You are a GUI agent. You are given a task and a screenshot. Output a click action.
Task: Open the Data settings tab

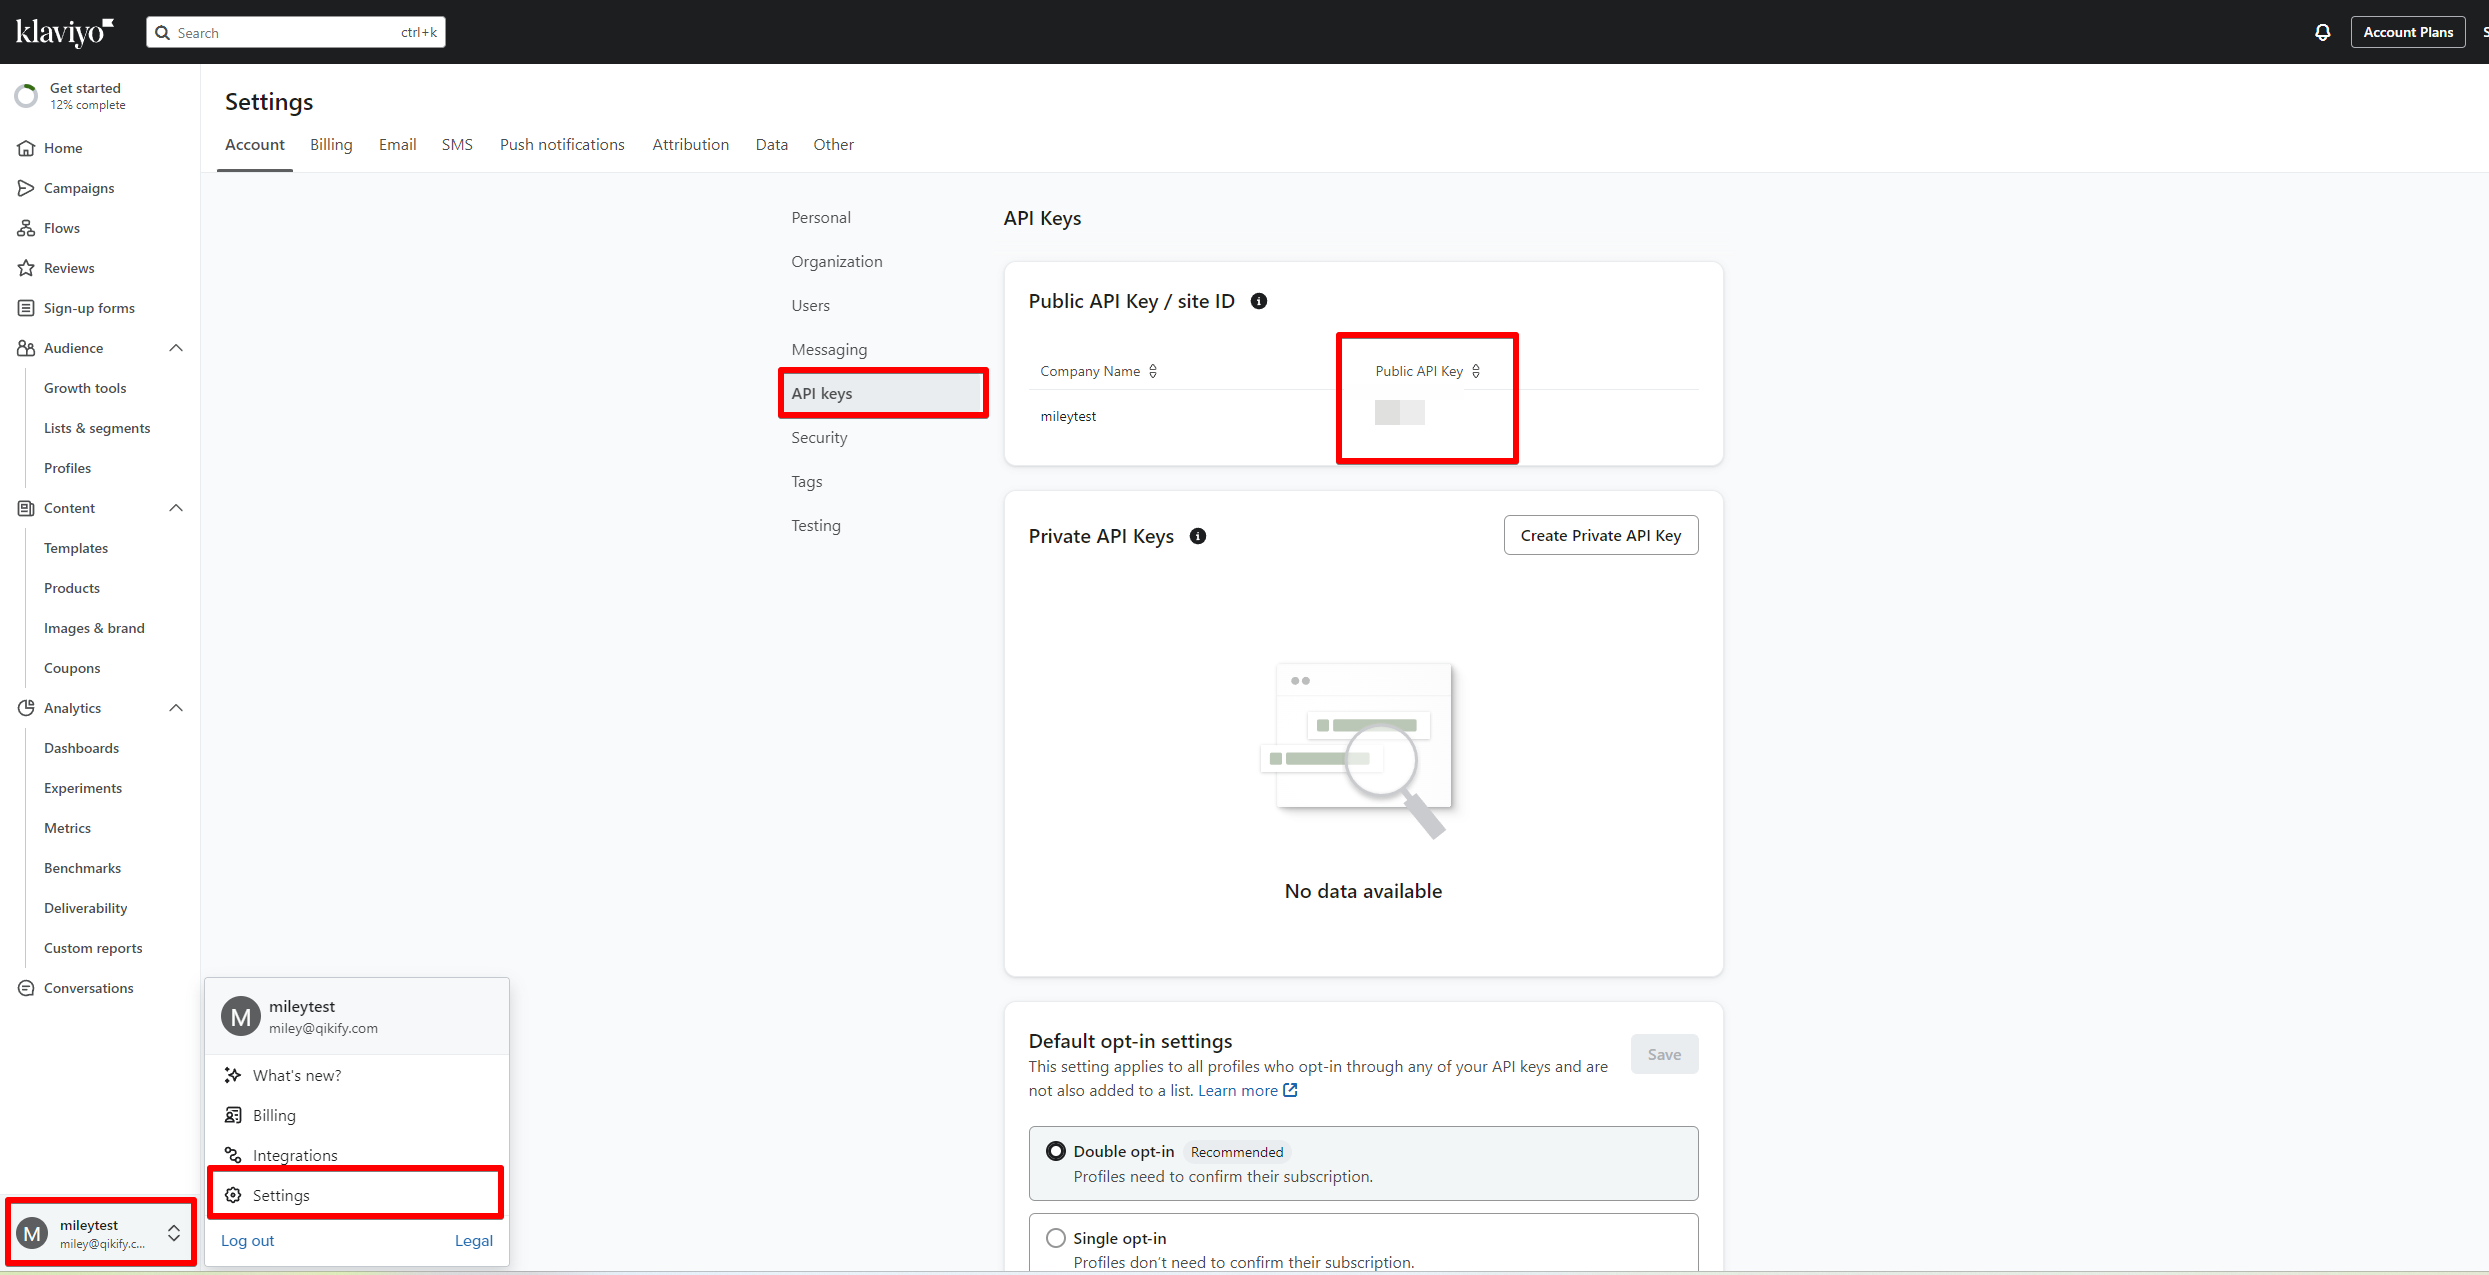pyautogui.click(x=772, y=145)
